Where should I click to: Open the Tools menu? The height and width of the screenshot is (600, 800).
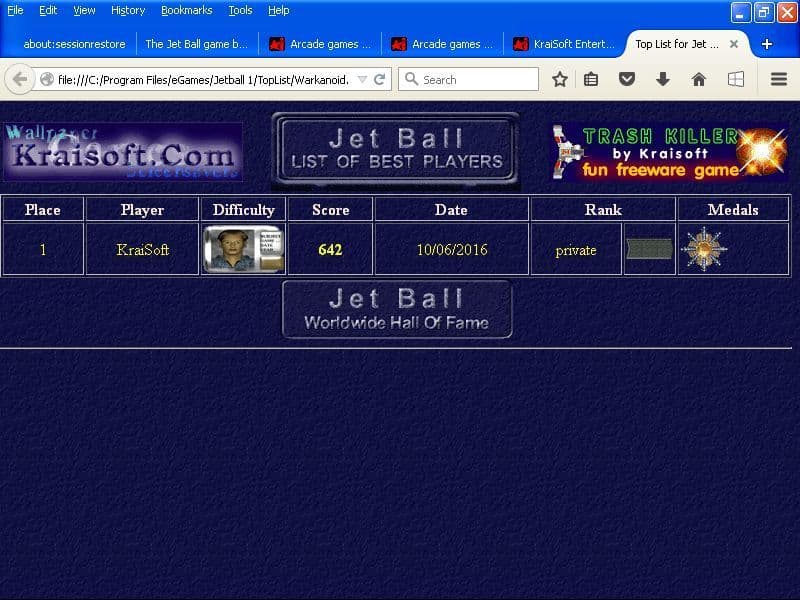(240, 10)
